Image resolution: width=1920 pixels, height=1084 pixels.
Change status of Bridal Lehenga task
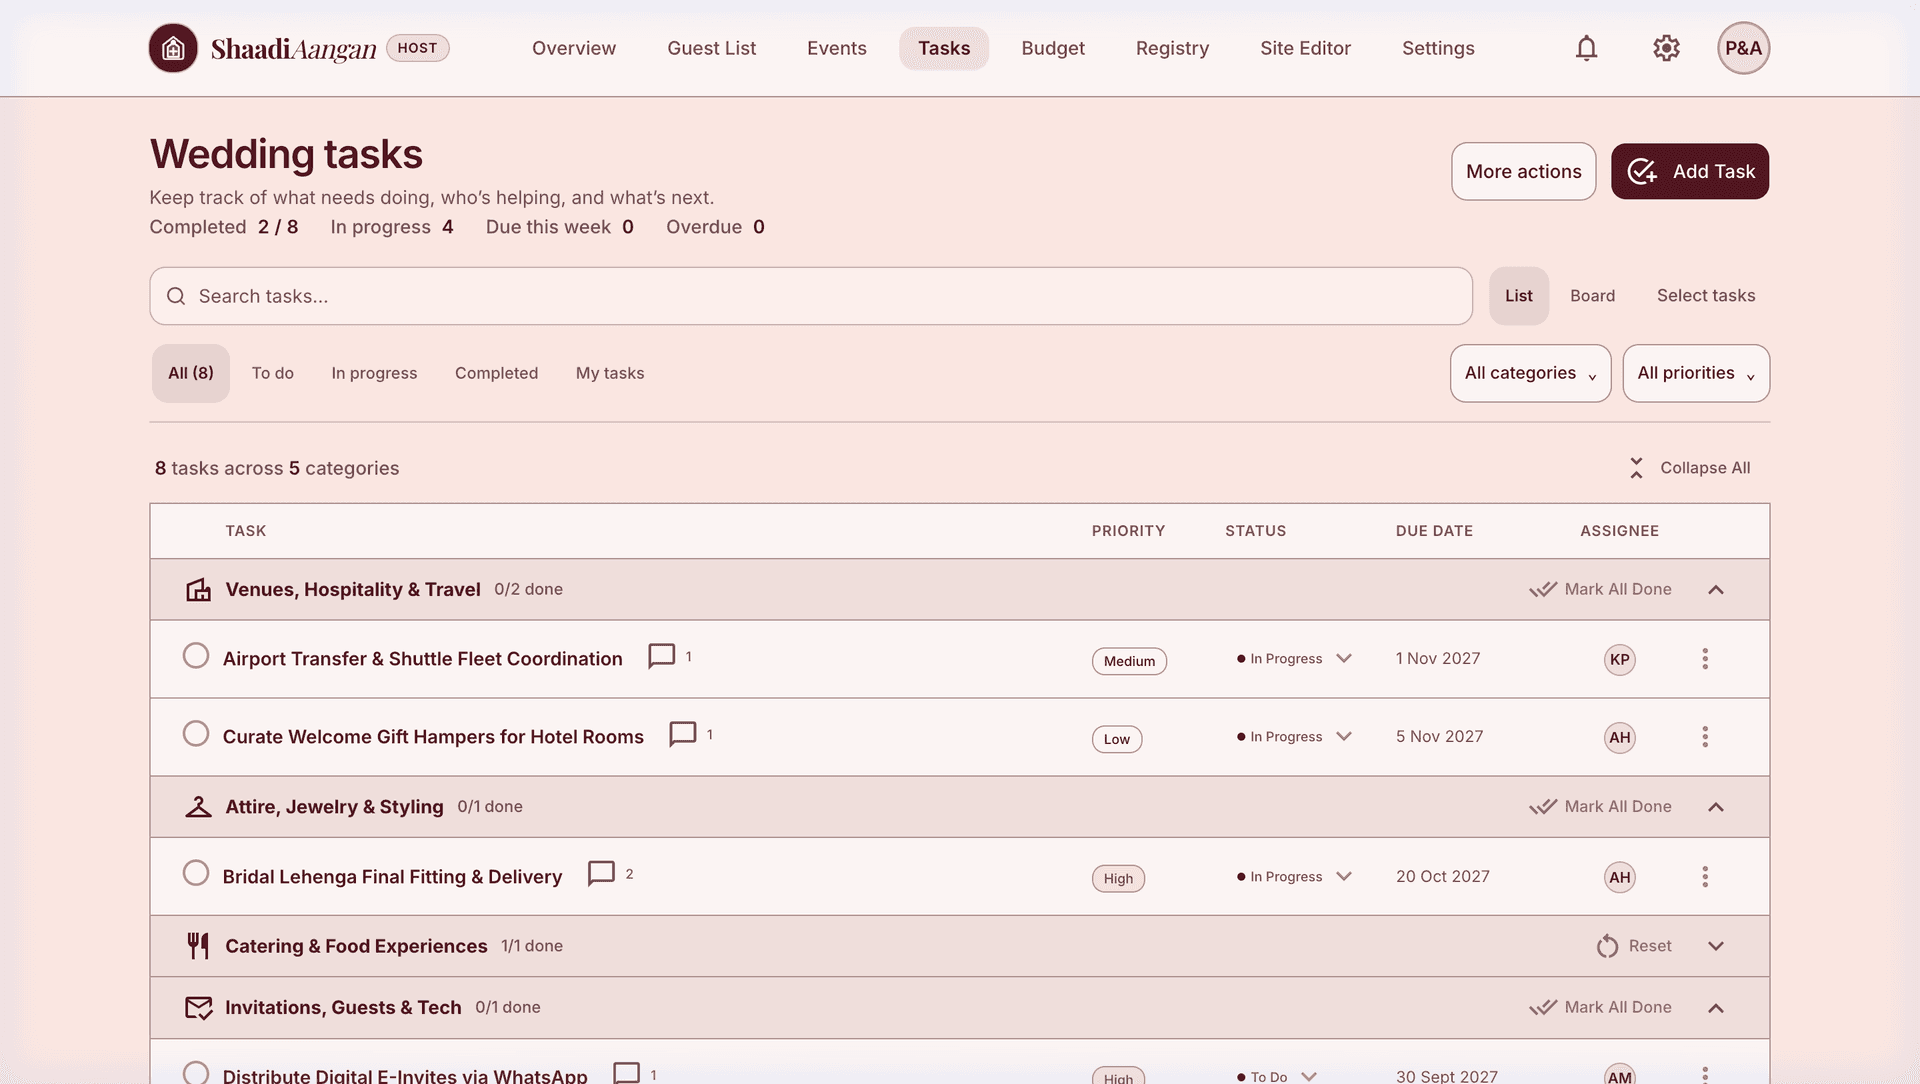point(1294,877)
